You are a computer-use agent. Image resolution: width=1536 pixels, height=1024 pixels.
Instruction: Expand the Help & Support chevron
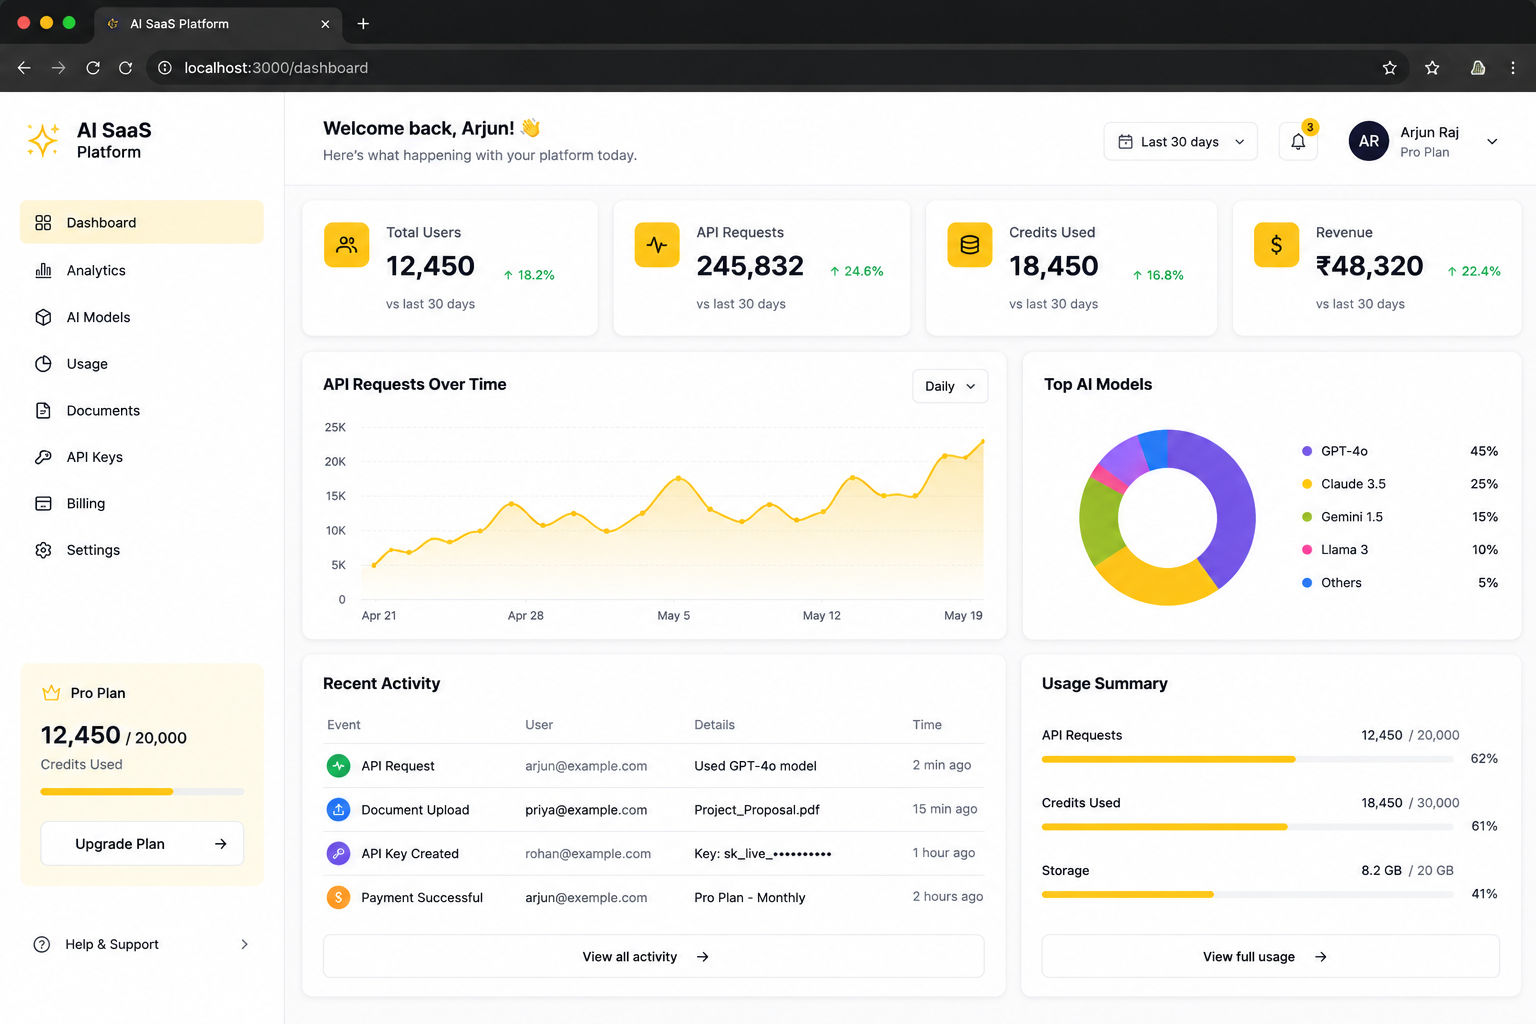point(244,944)
